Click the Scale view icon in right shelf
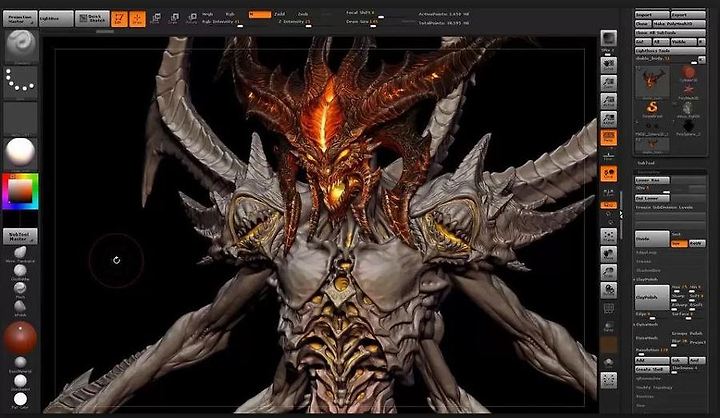The height and width of the screenshot is (418, 720). [x=609, y=271]
